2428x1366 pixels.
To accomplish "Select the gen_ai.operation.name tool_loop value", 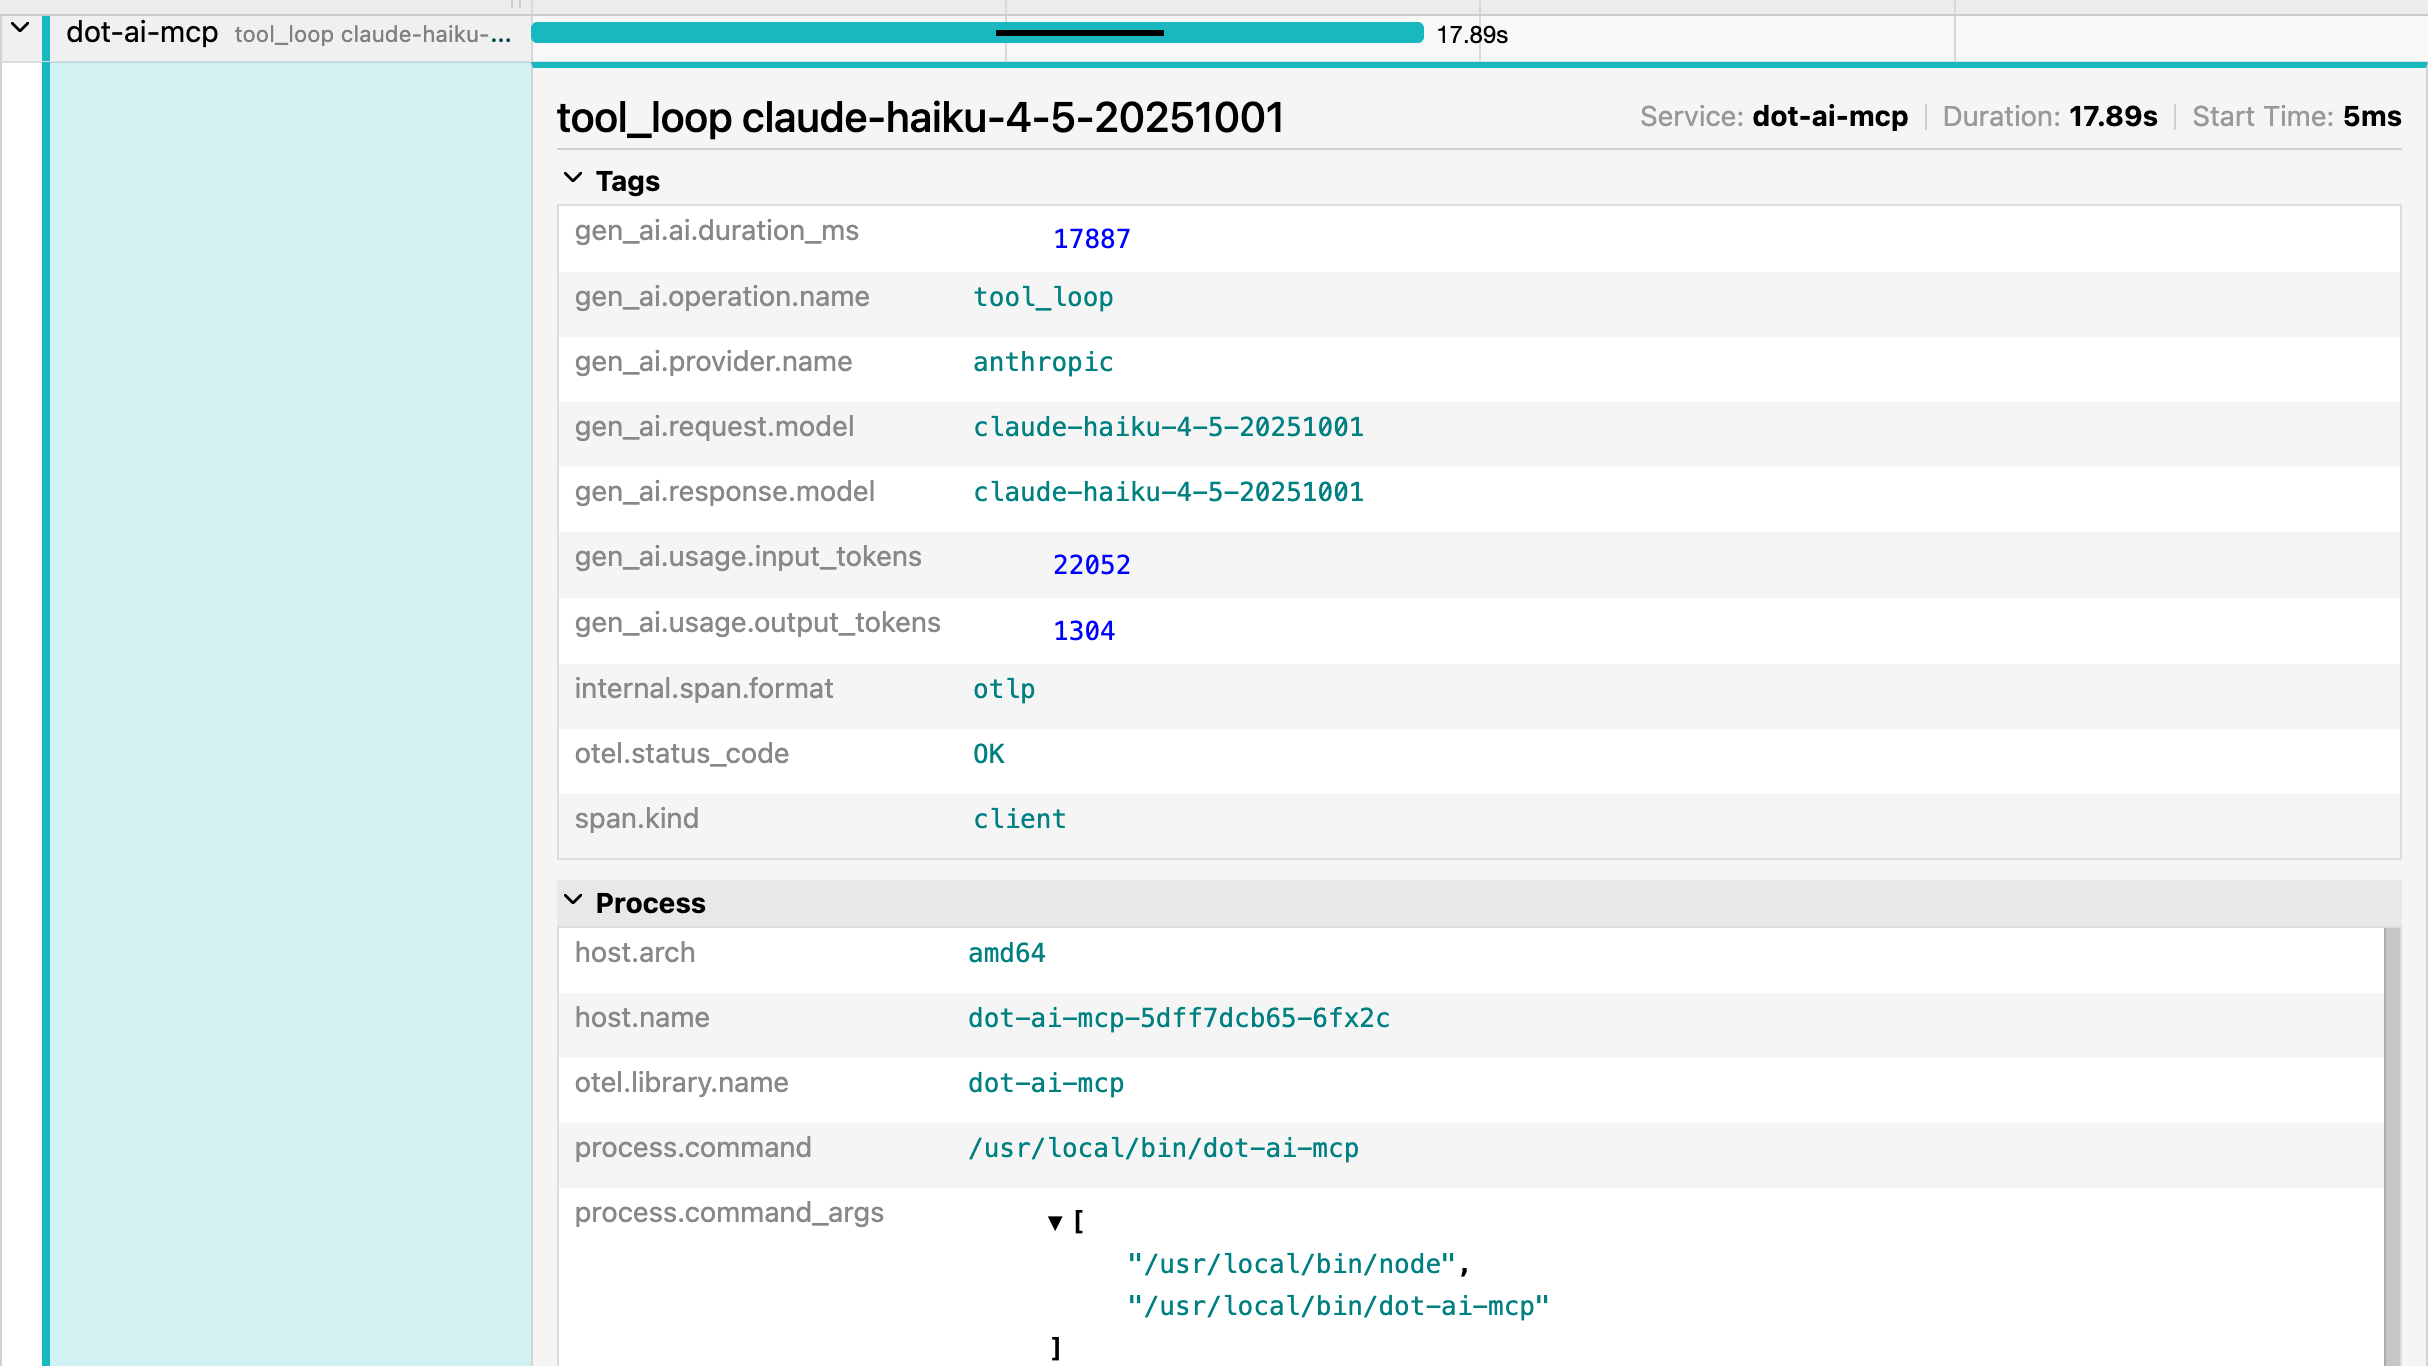I will [1042, 297].
